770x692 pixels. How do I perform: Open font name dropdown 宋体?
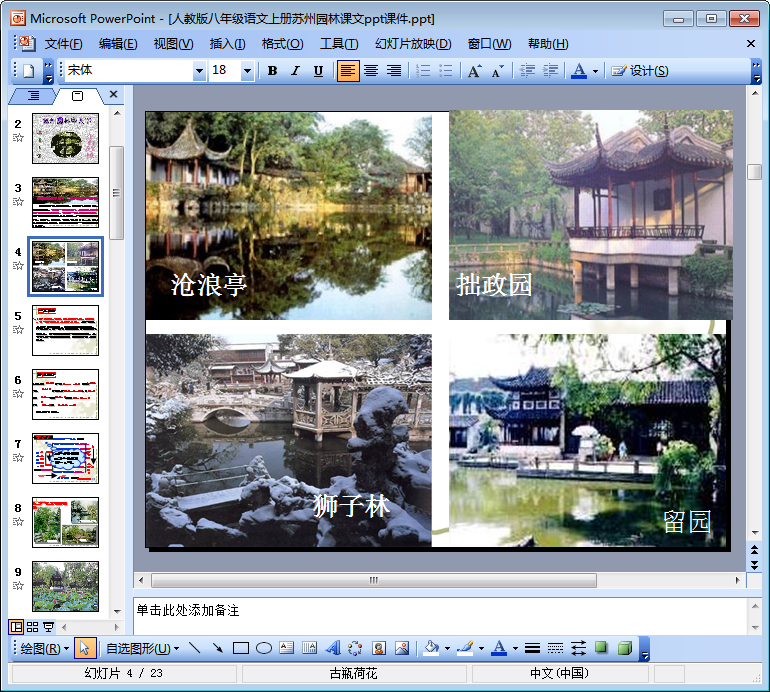click(199, 71)
